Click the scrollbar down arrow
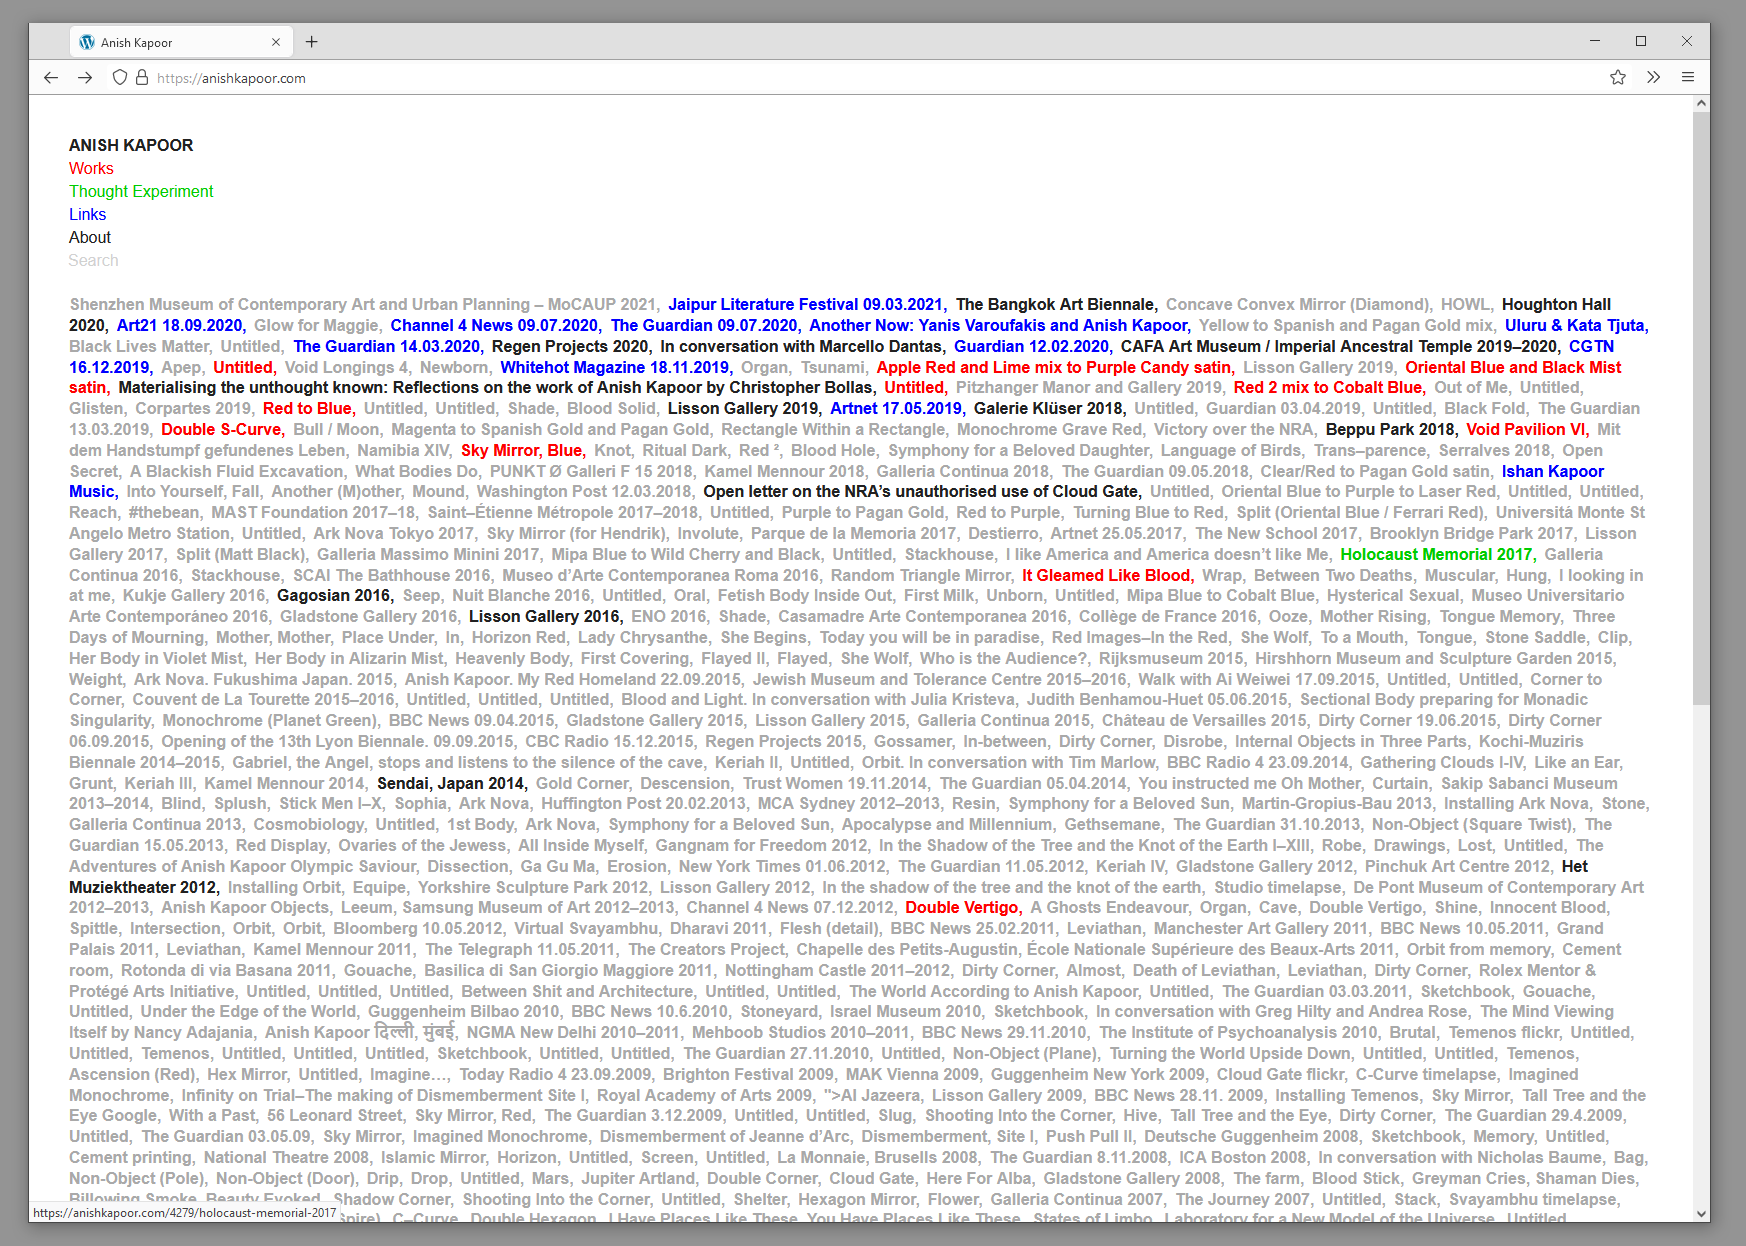 coord(1701,1213)
